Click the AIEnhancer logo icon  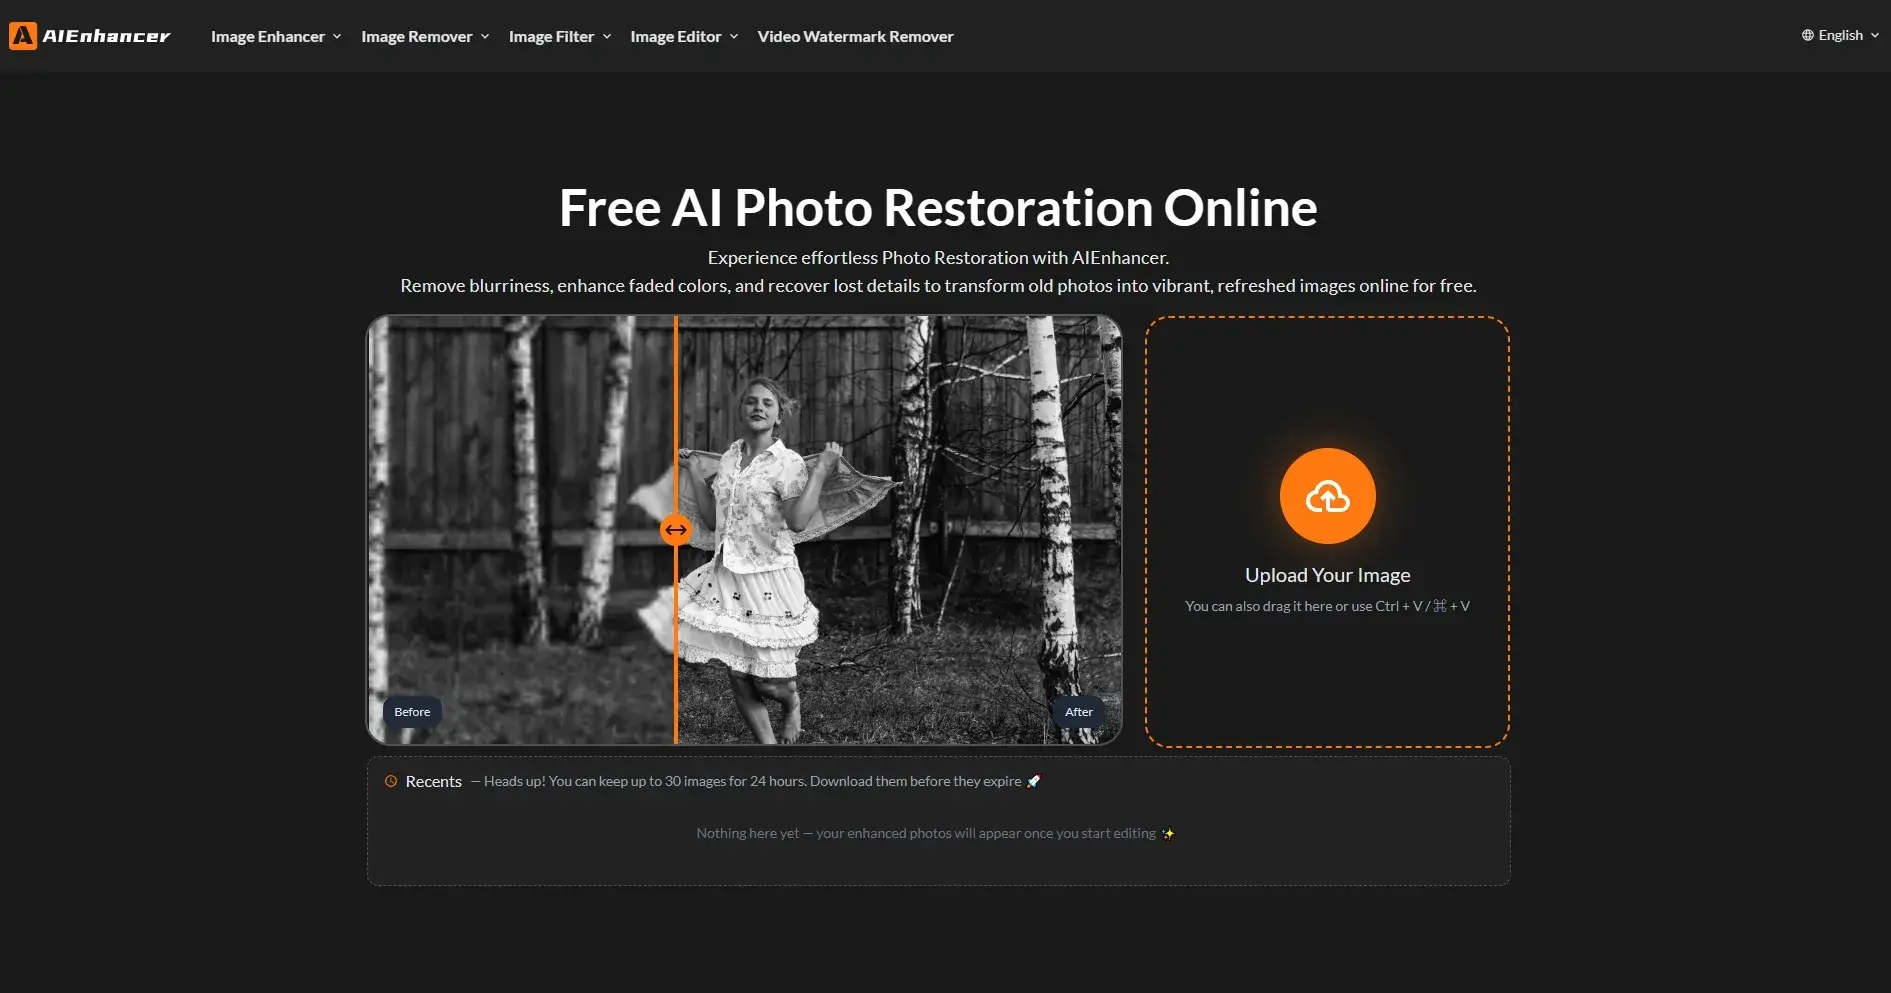pos(21,35)
